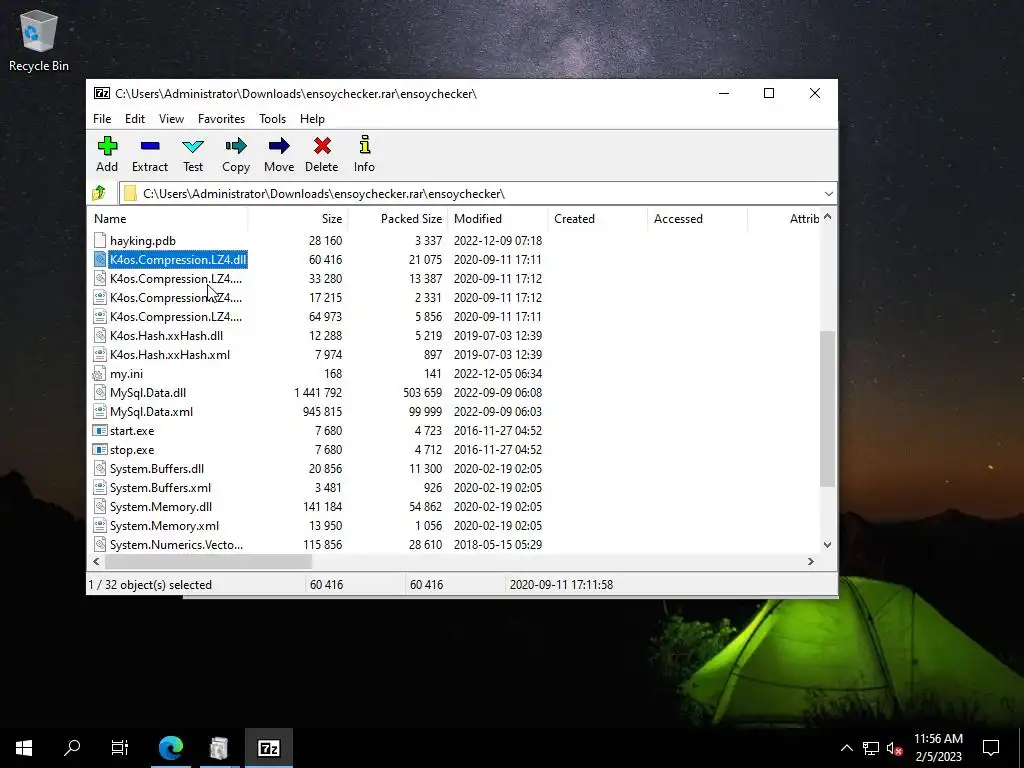Viewport: 1024px width, 768px height.
Task: Click the System.Buffers.dll file icon
Action: click(99, 468)
